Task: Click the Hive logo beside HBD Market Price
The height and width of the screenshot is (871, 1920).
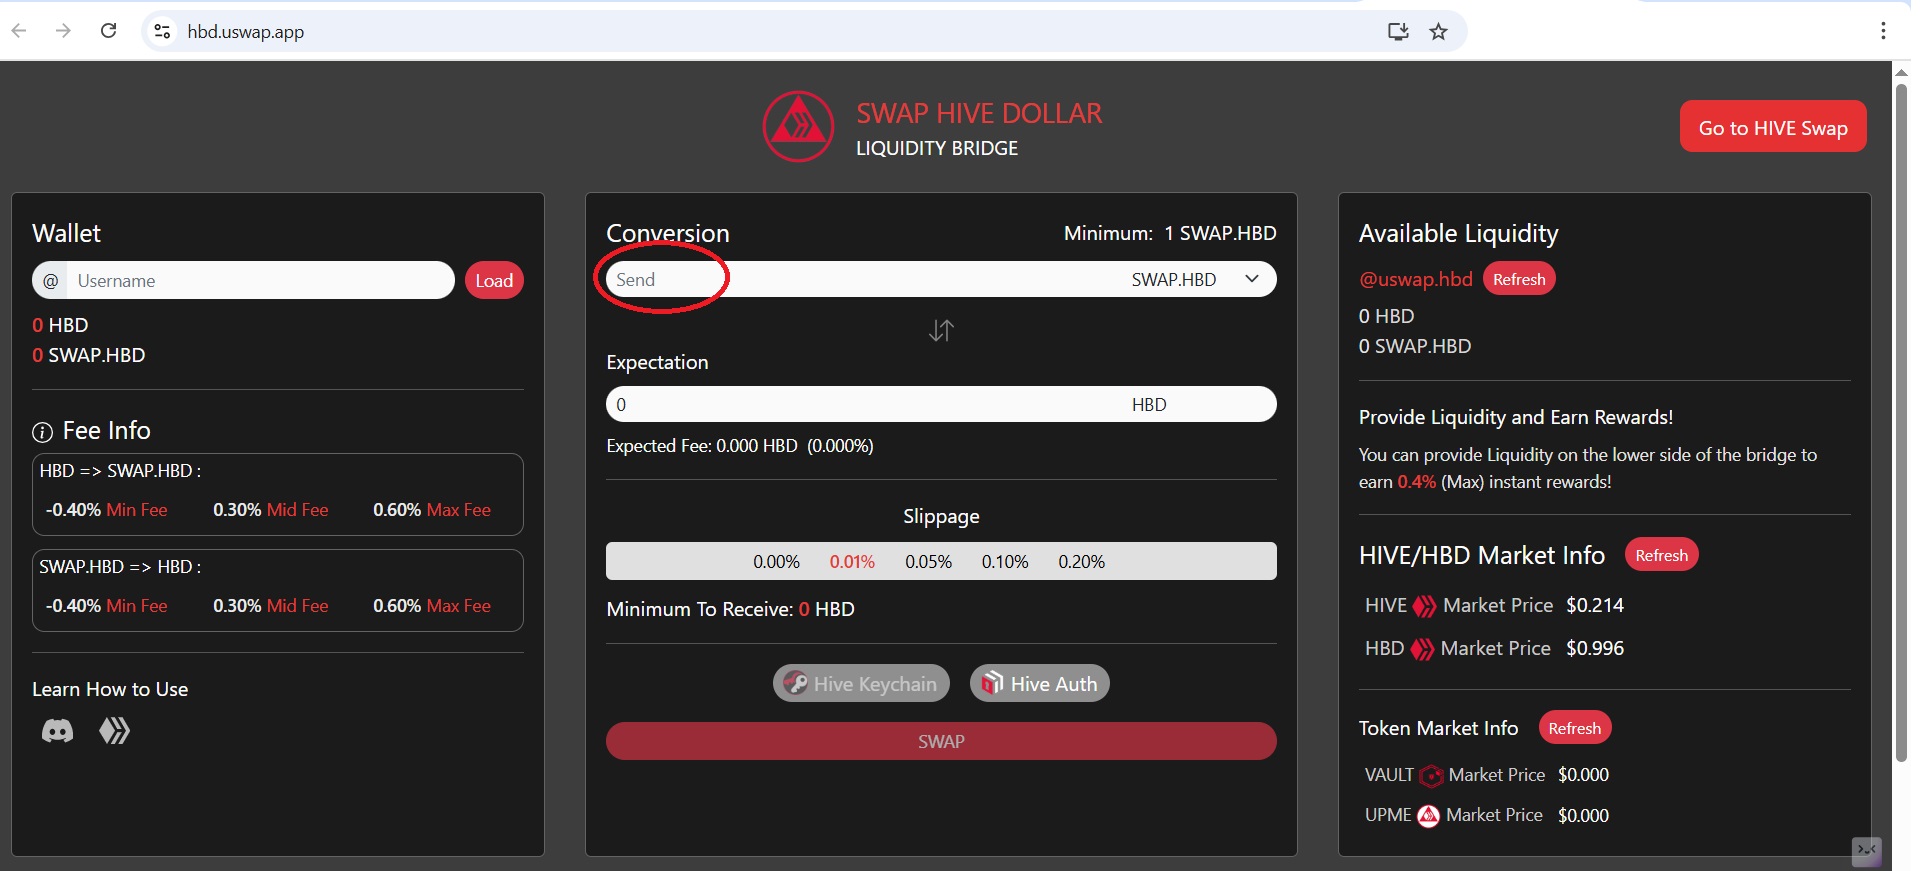Action: tap(1422, 649)
